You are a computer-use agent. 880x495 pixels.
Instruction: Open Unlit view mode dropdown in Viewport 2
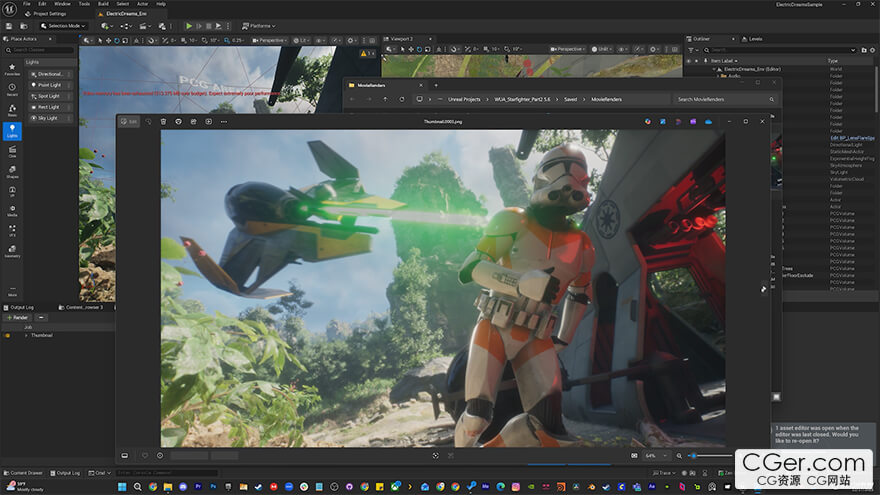coord(602,49)
